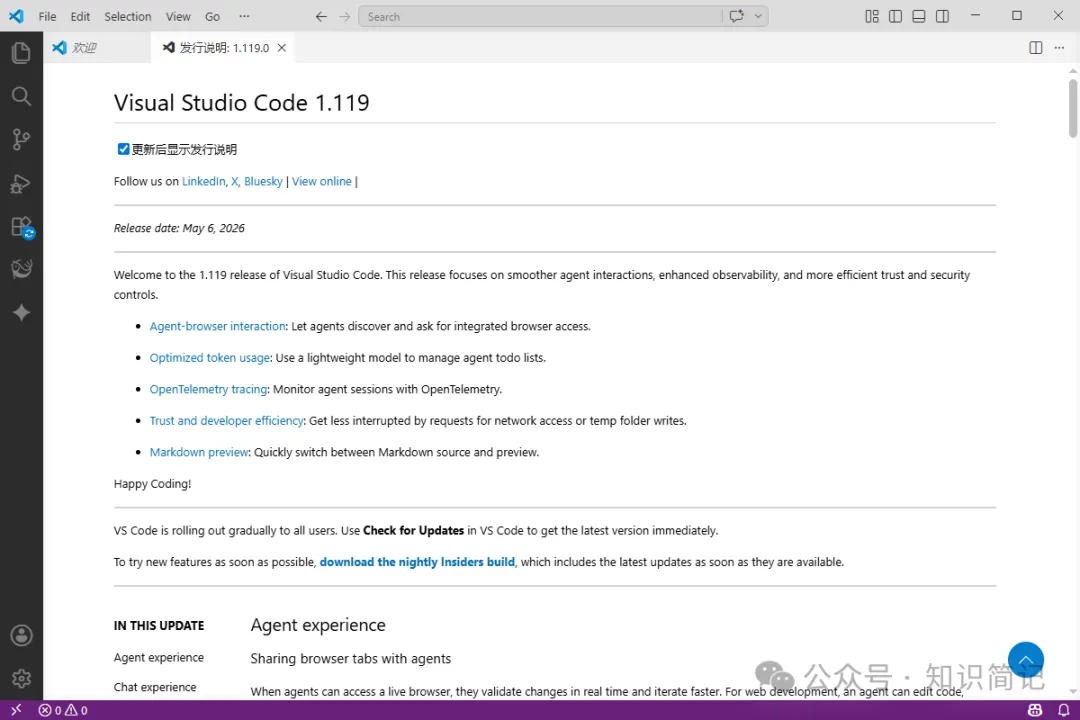Follow the Agent-browser interaction link
The image size is (1080, 720).
[x=217, y=326]
